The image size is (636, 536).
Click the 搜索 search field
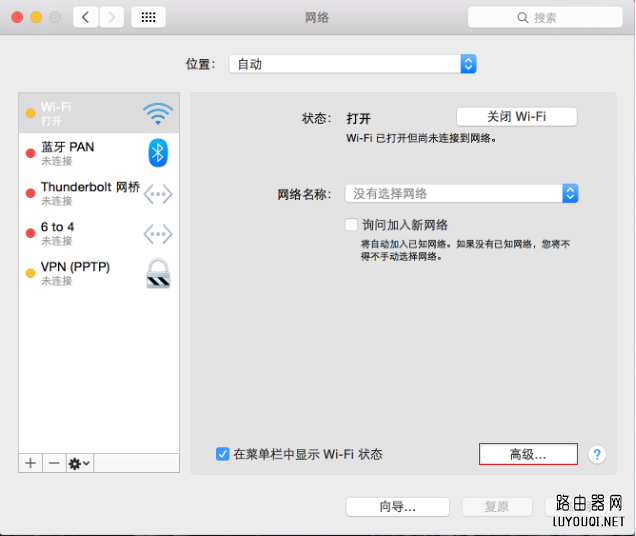544,17
